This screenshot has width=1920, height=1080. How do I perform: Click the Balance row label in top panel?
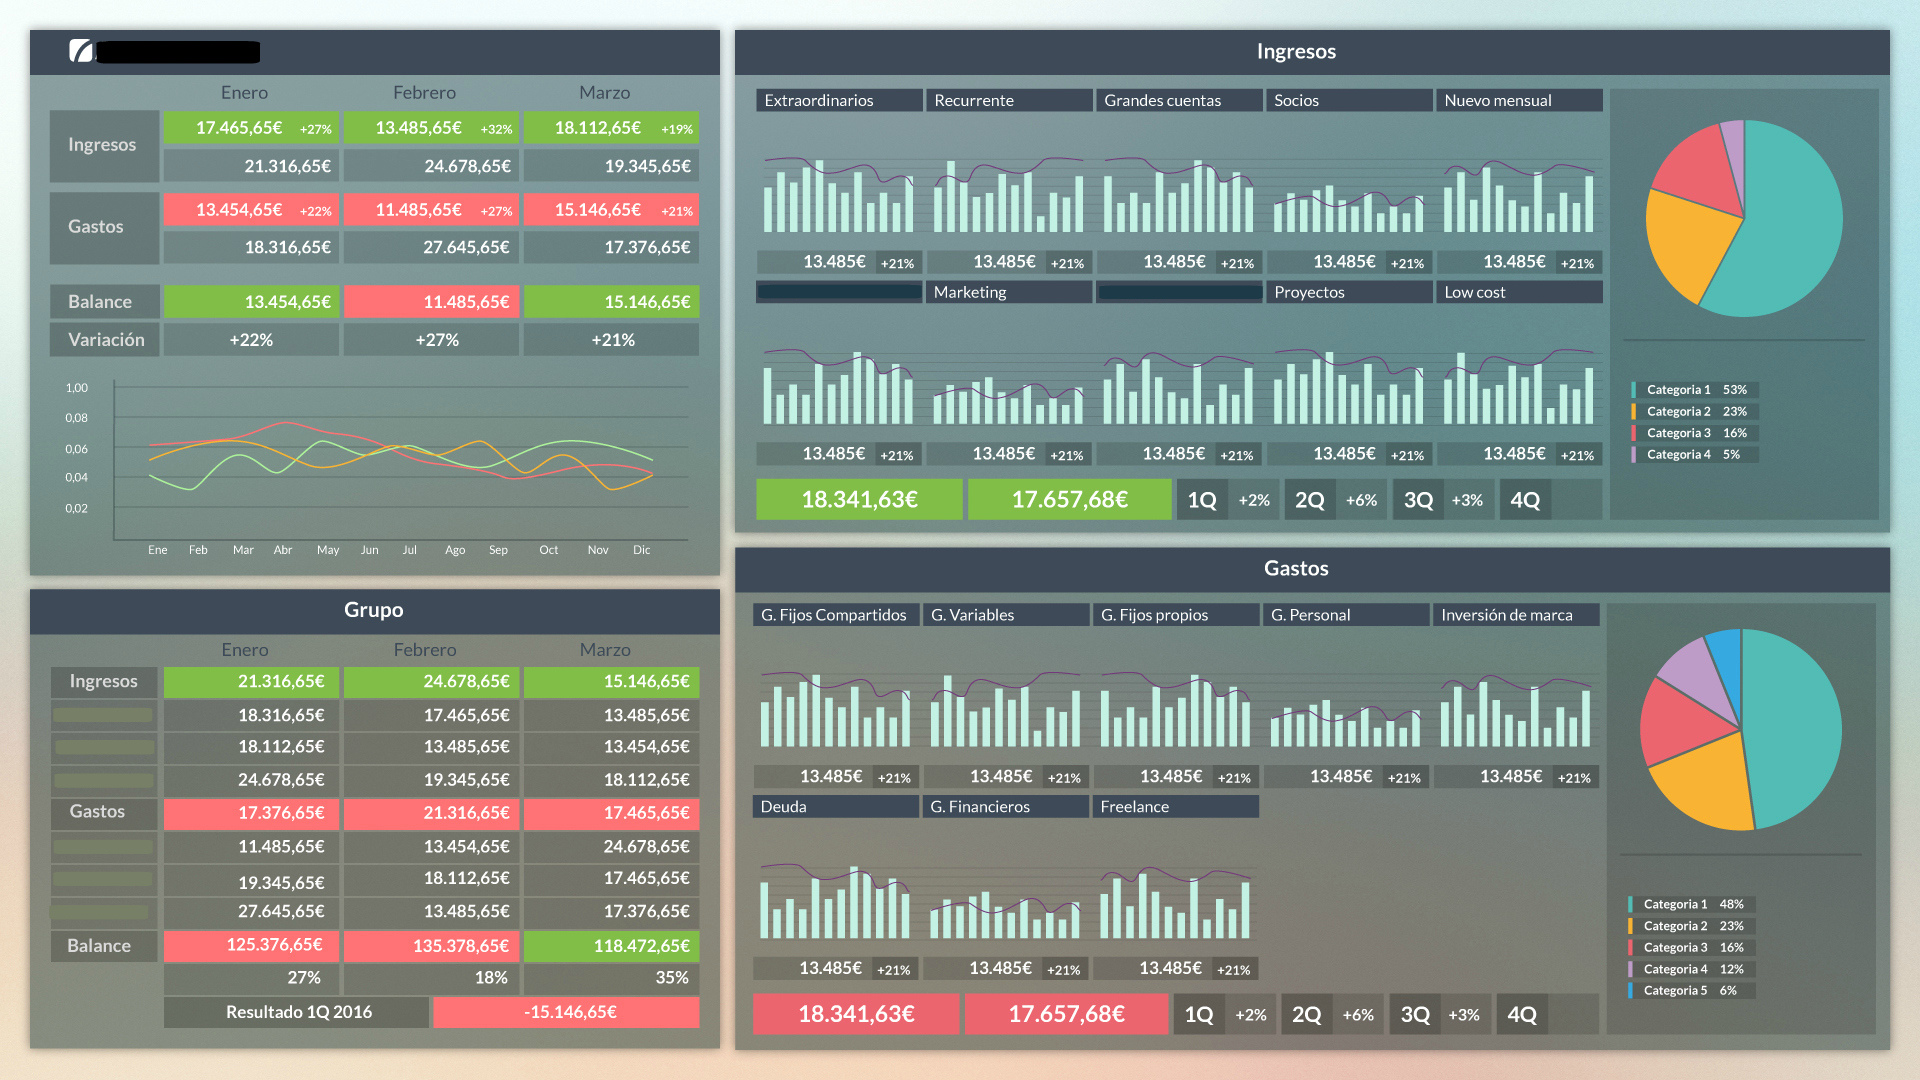(104, 302)
